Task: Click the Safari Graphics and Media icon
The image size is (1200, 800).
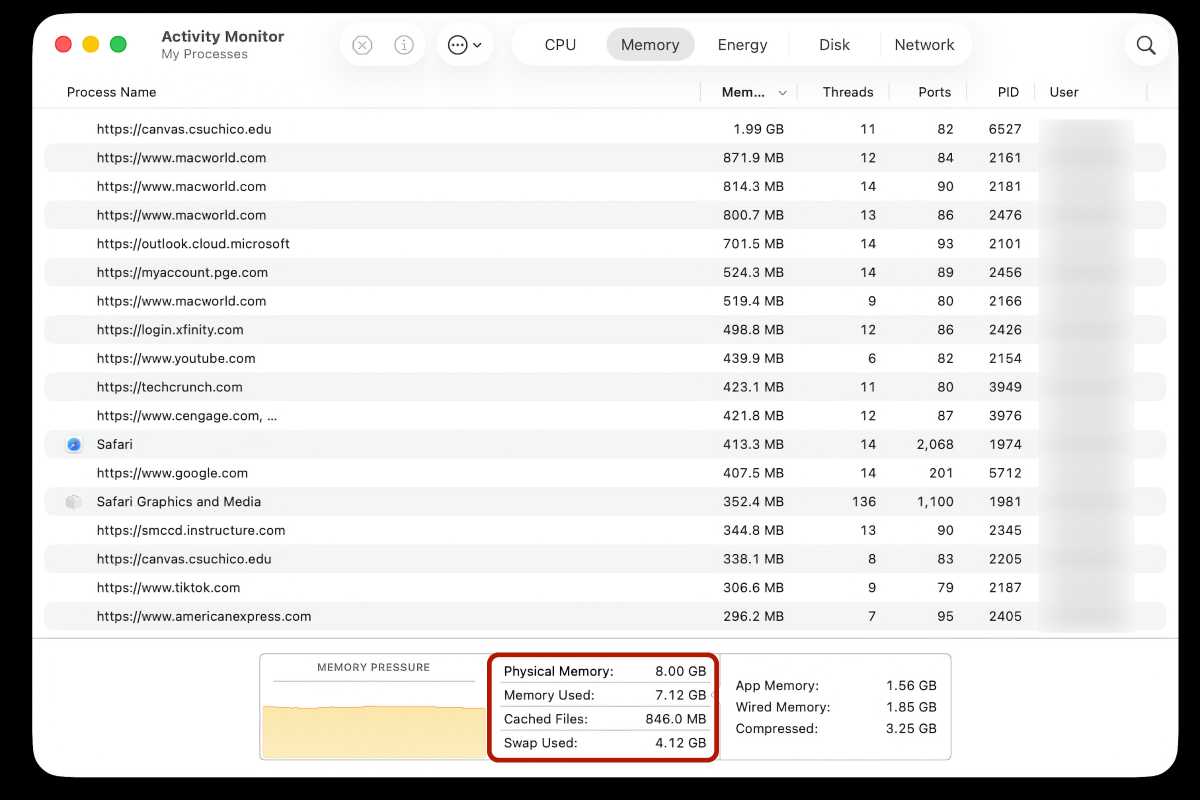Action: click(x=74, y=501)
